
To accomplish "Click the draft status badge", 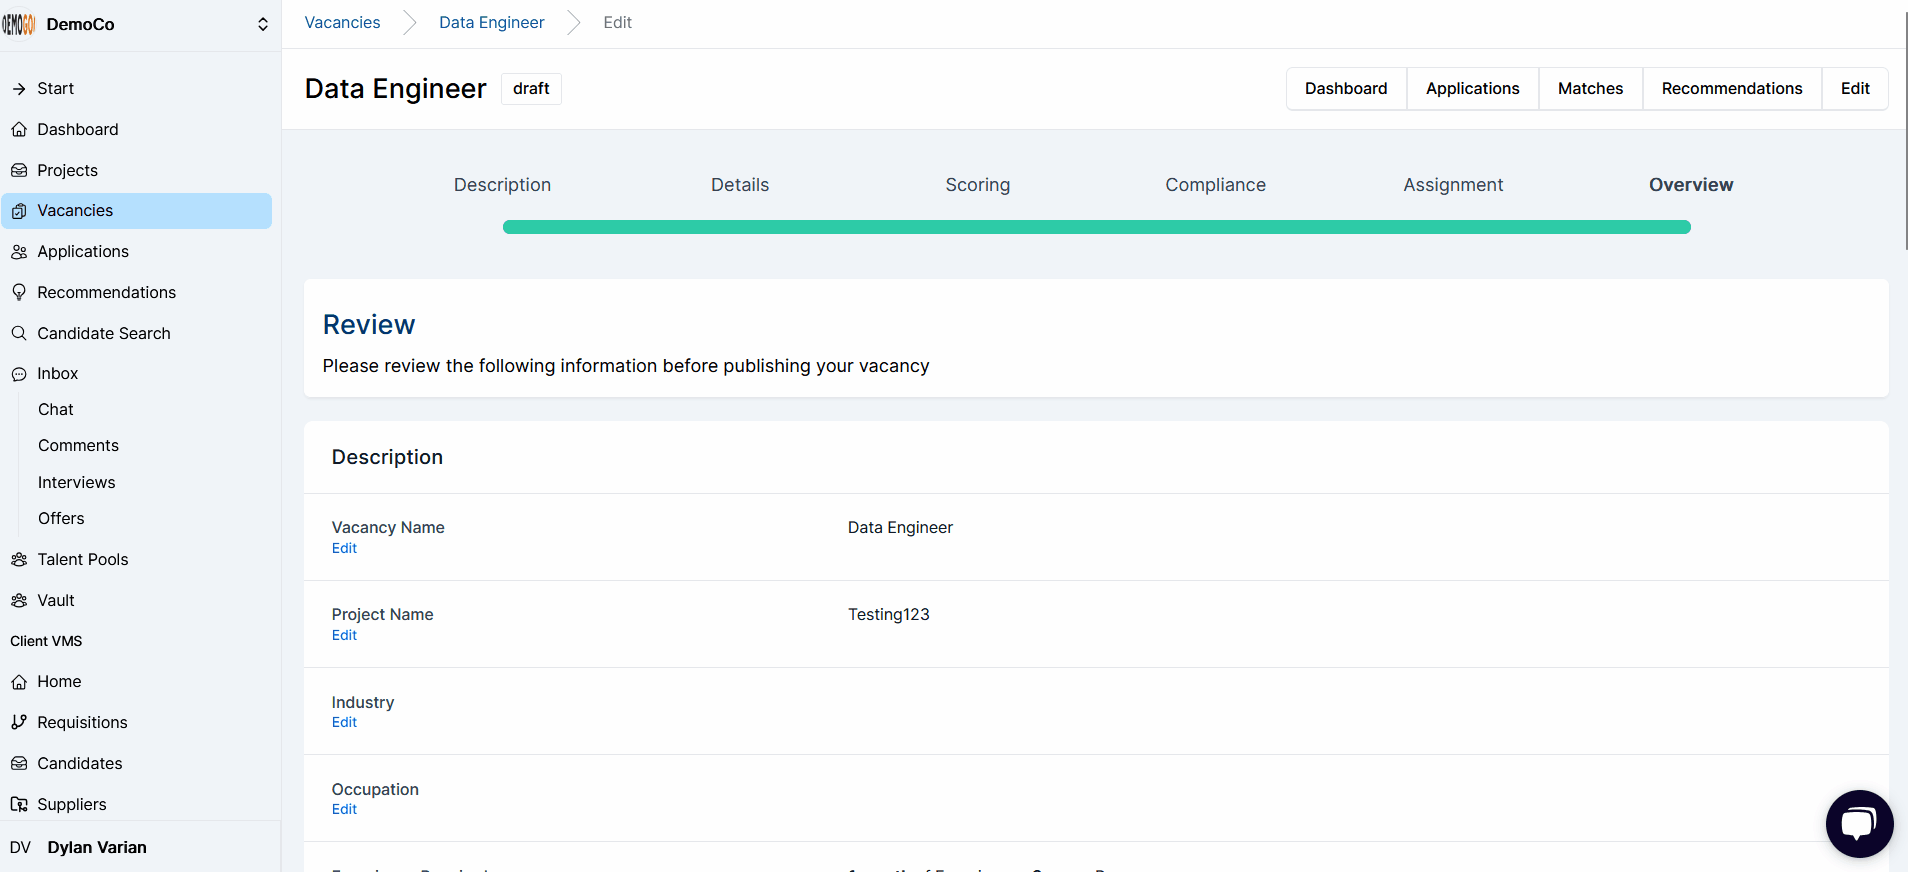I will pyautogui.click(x=531, y=89).
